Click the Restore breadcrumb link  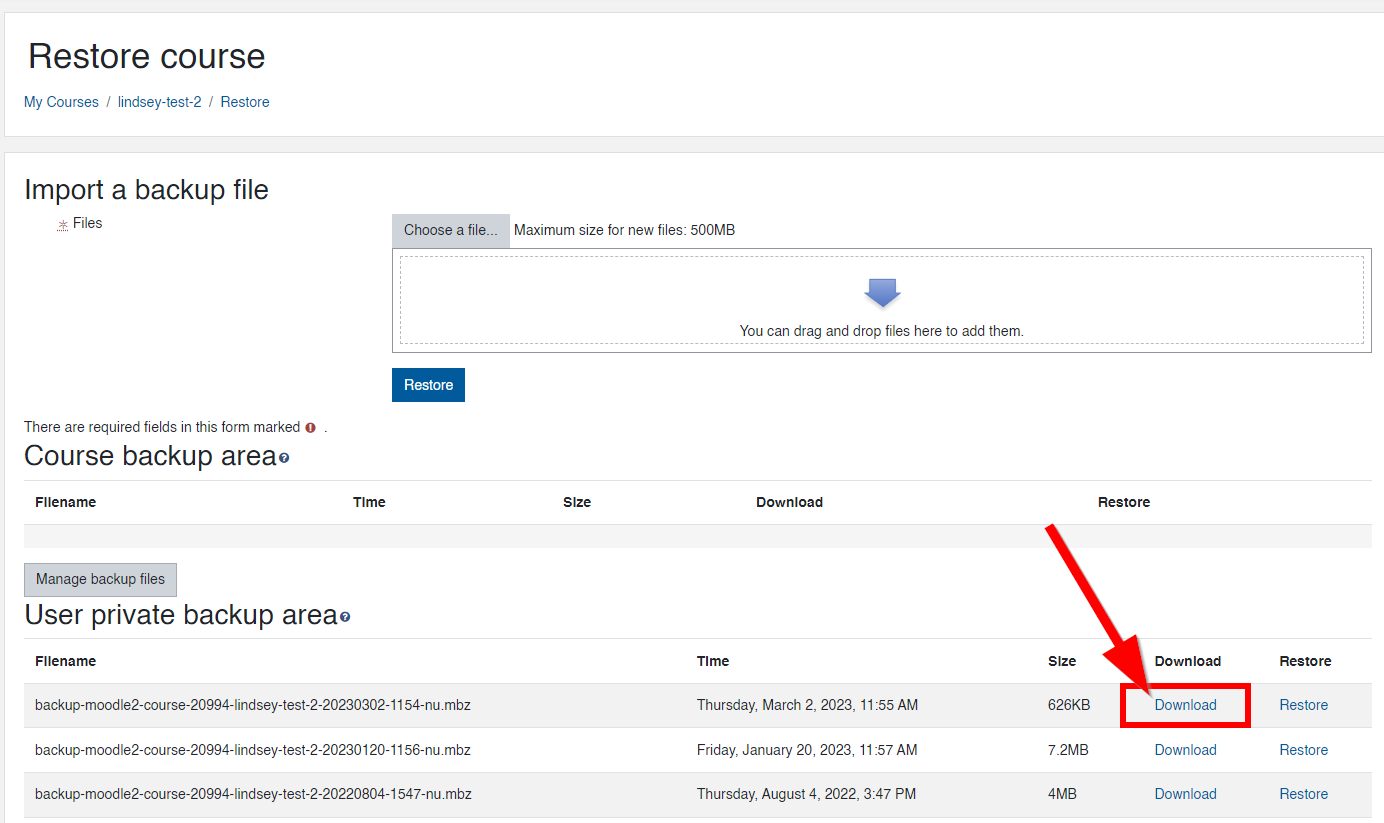(x=245, y=102)
